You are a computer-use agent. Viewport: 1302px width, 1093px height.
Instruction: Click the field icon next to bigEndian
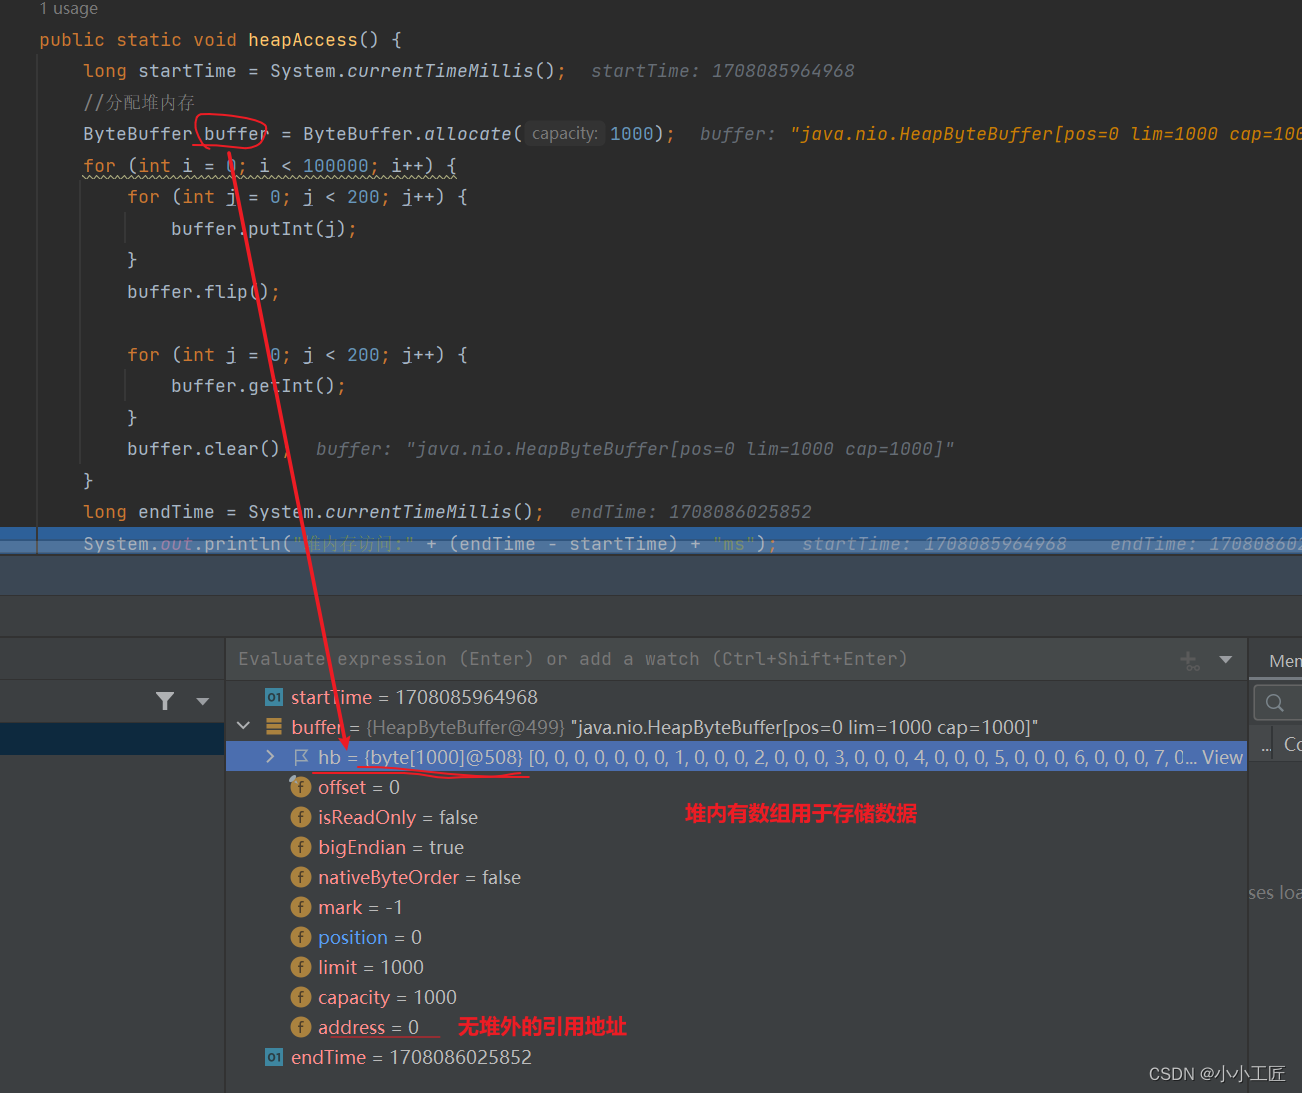click(301, 847)
